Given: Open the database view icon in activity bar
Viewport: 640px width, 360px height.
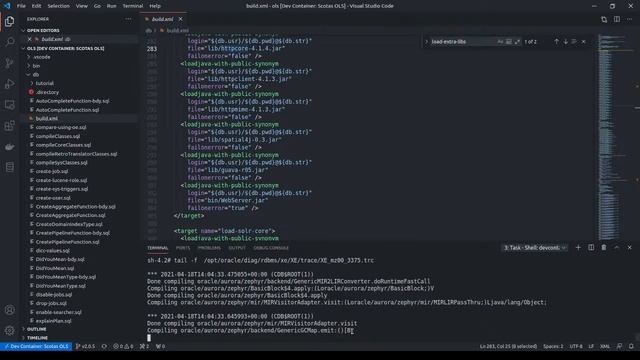Looking at the screenshot, I should click(9, 167).
